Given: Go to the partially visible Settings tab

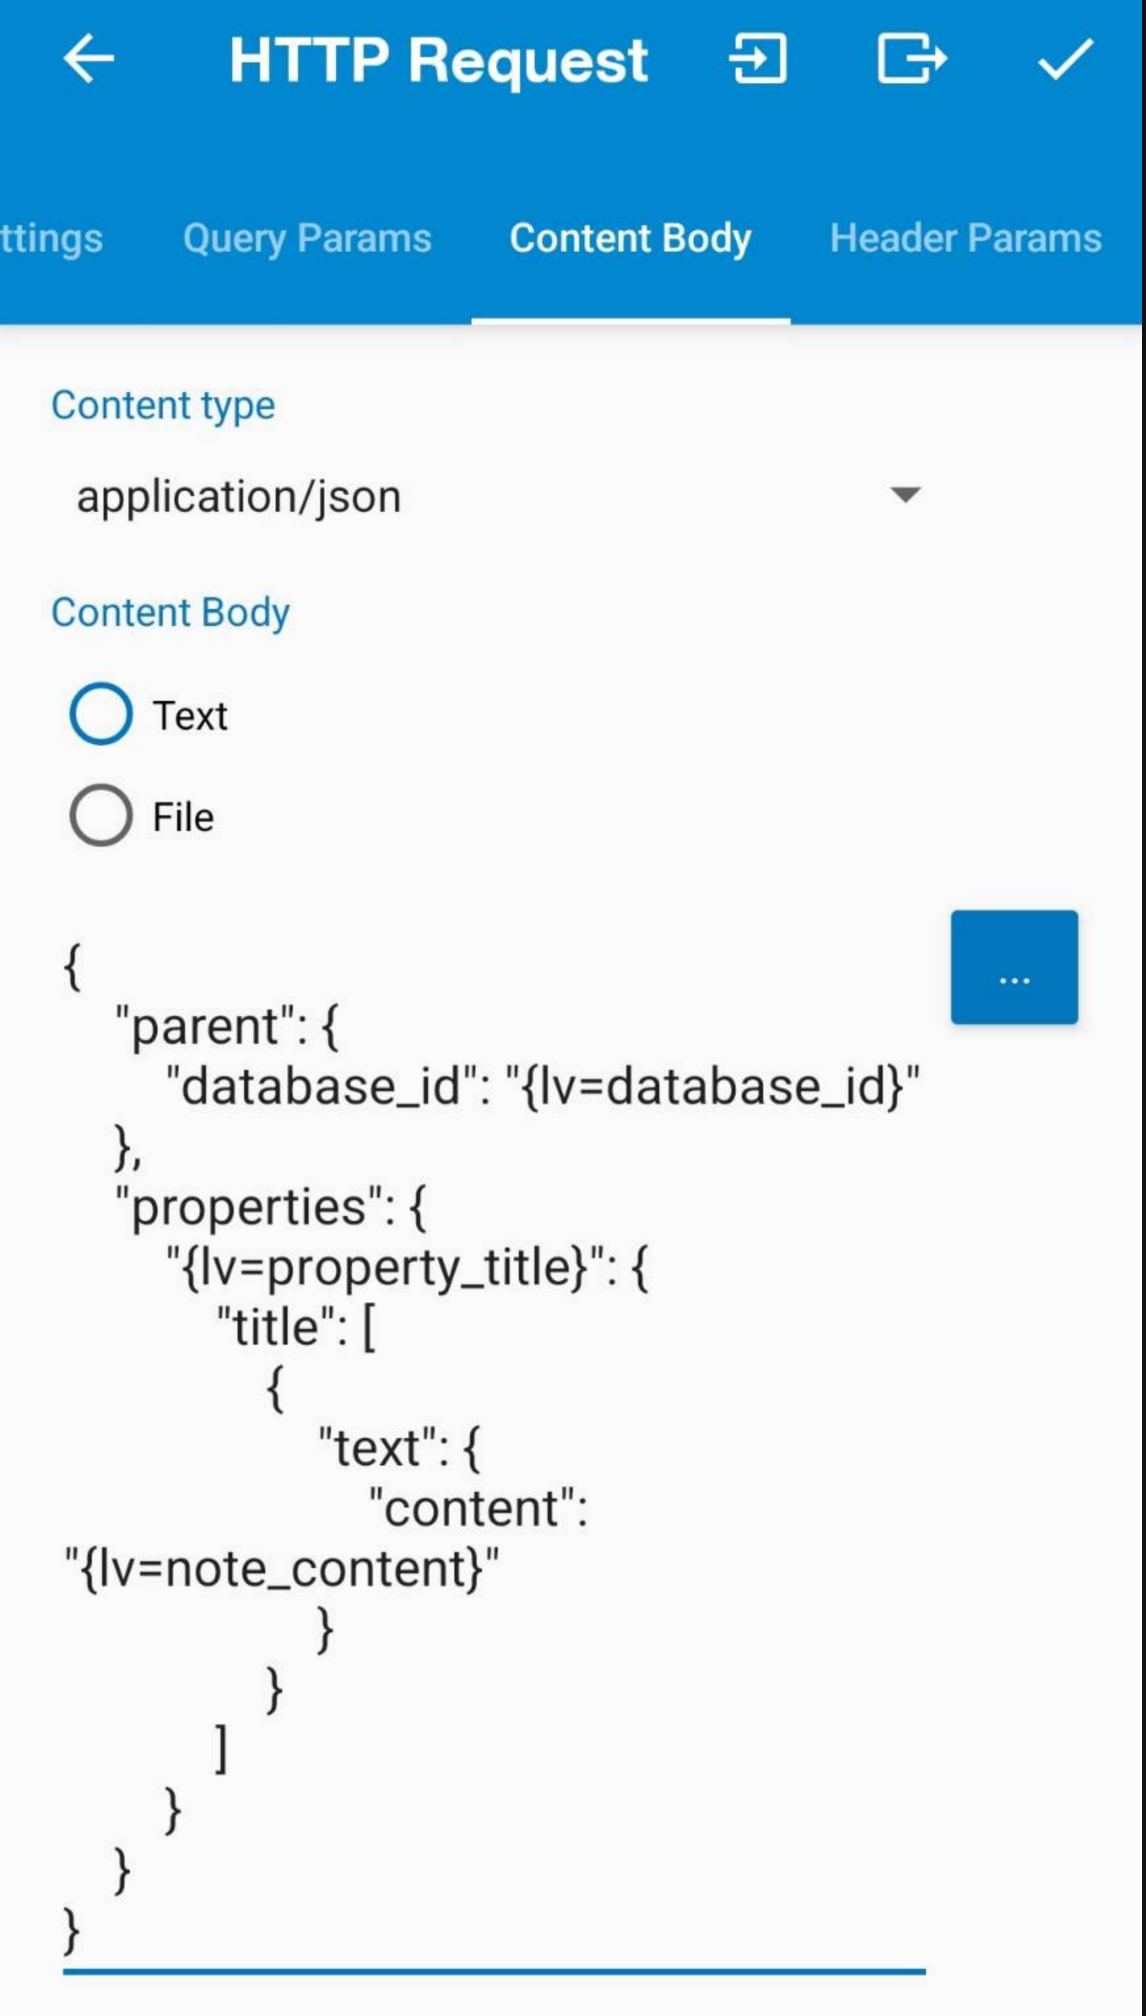Looking at the screenshot, I should click(51, 239).
